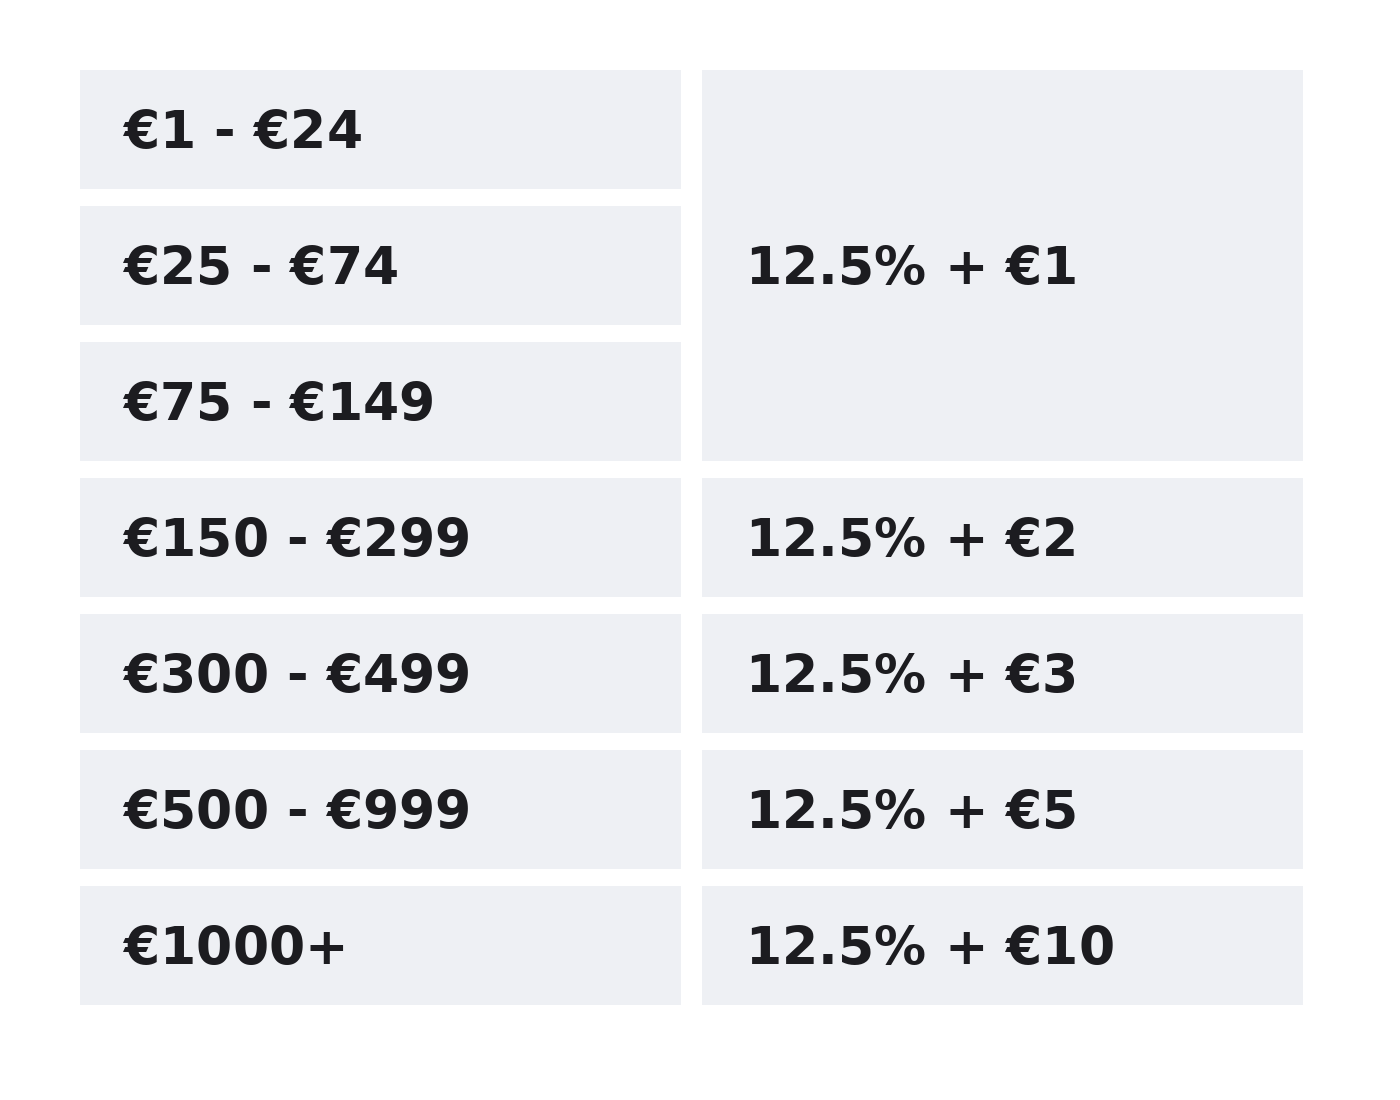The height and width of the screenshot is (1100, 1400).
Task: Click the 12.5% + €10 fee cell
Action: click(x=1002, y=946)
